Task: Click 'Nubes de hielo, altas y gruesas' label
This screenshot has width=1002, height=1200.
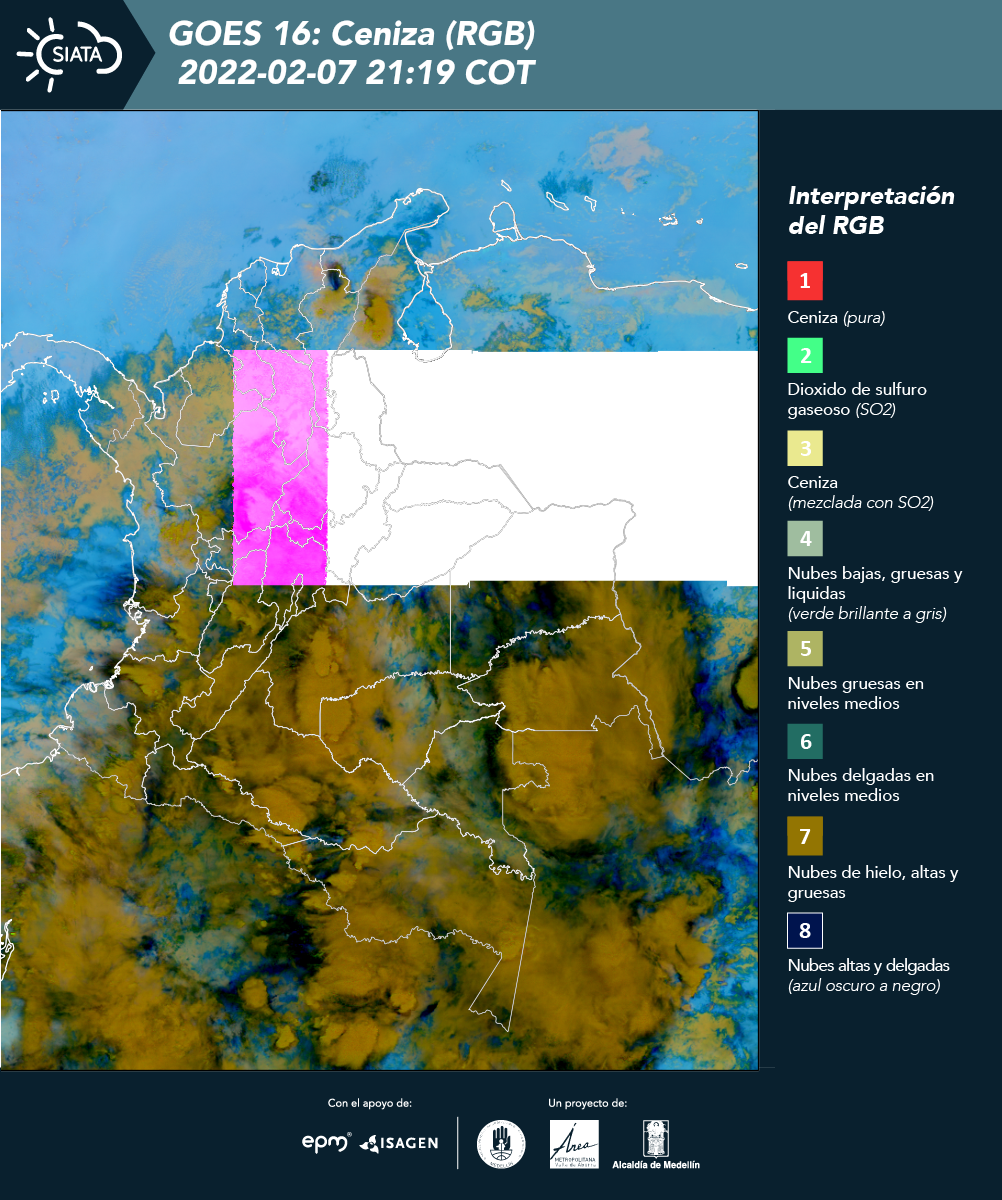Action: click(x=873, y=882)
